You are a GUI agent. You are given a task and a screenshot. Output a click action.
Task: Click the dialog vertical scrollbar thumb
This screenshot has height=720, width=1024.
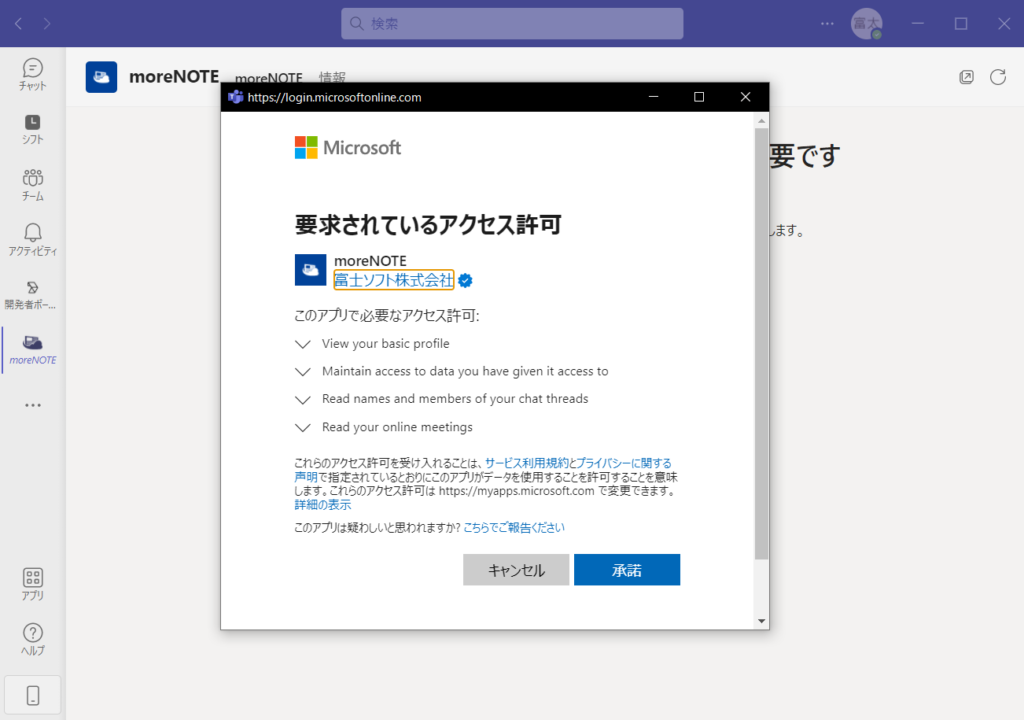(x=761, y=344)
